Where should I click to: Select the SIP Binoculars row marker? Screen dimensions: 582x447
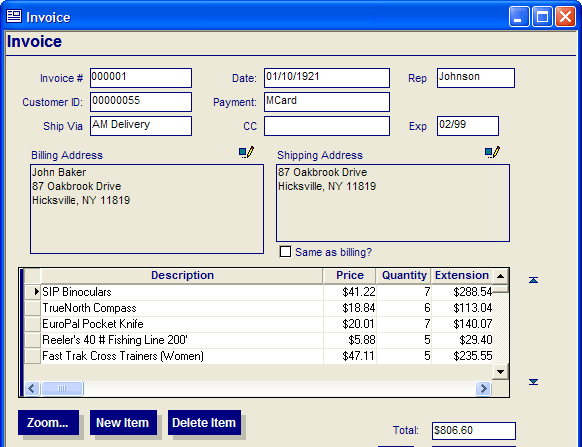(x=33, y=292)
